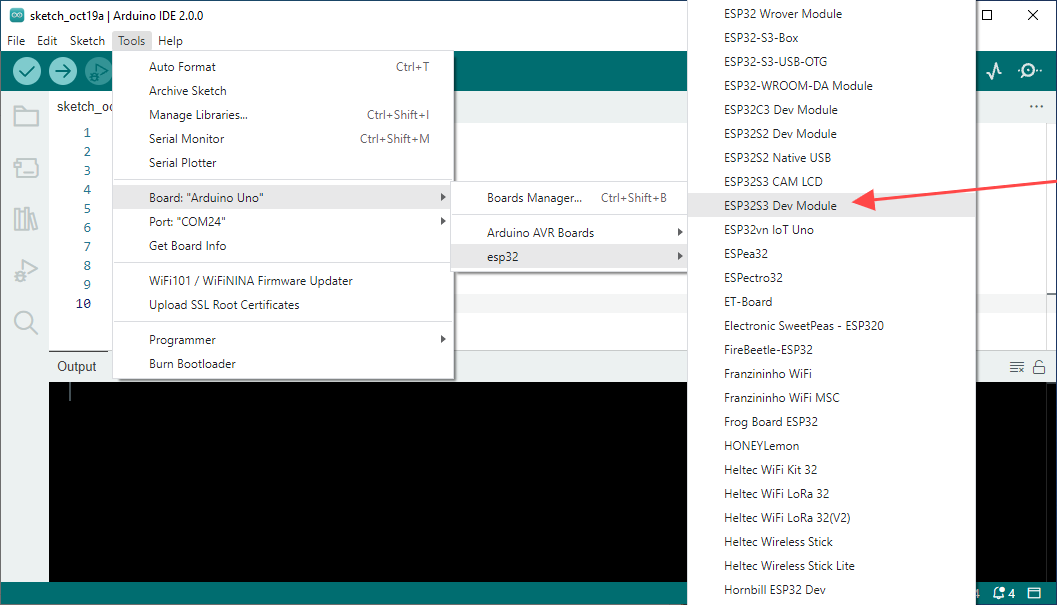This screenshot has width=1057, height=605.
Task: Clear output using the lines icon
Action: pos(1017,367)
